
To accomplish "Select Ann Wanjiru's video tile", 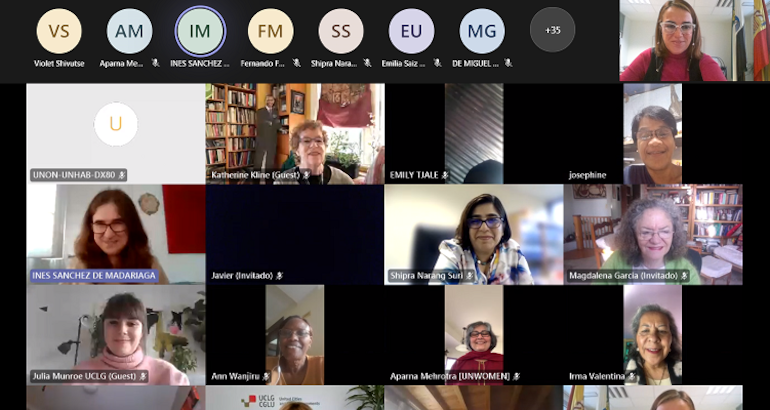I will tap(294, 333).
